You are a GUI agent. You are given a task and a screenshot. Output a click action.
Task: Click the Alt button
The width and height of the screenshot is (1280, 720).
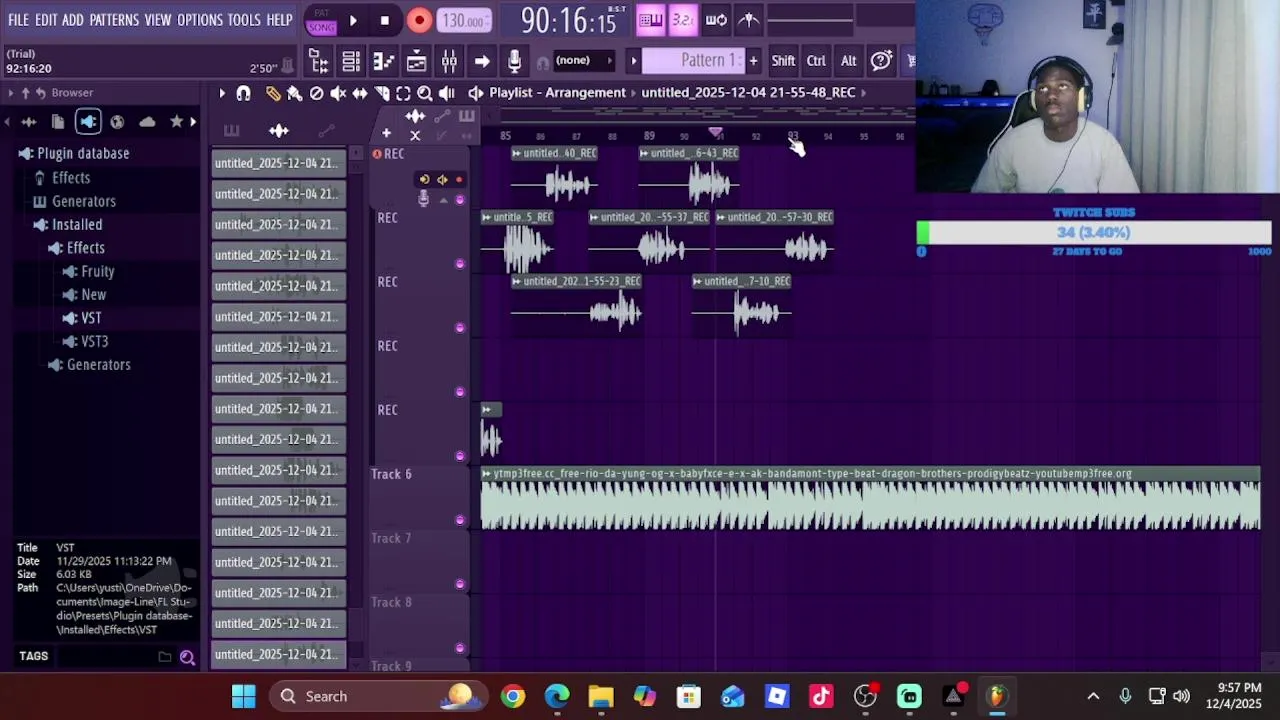[x=848, y=61]
